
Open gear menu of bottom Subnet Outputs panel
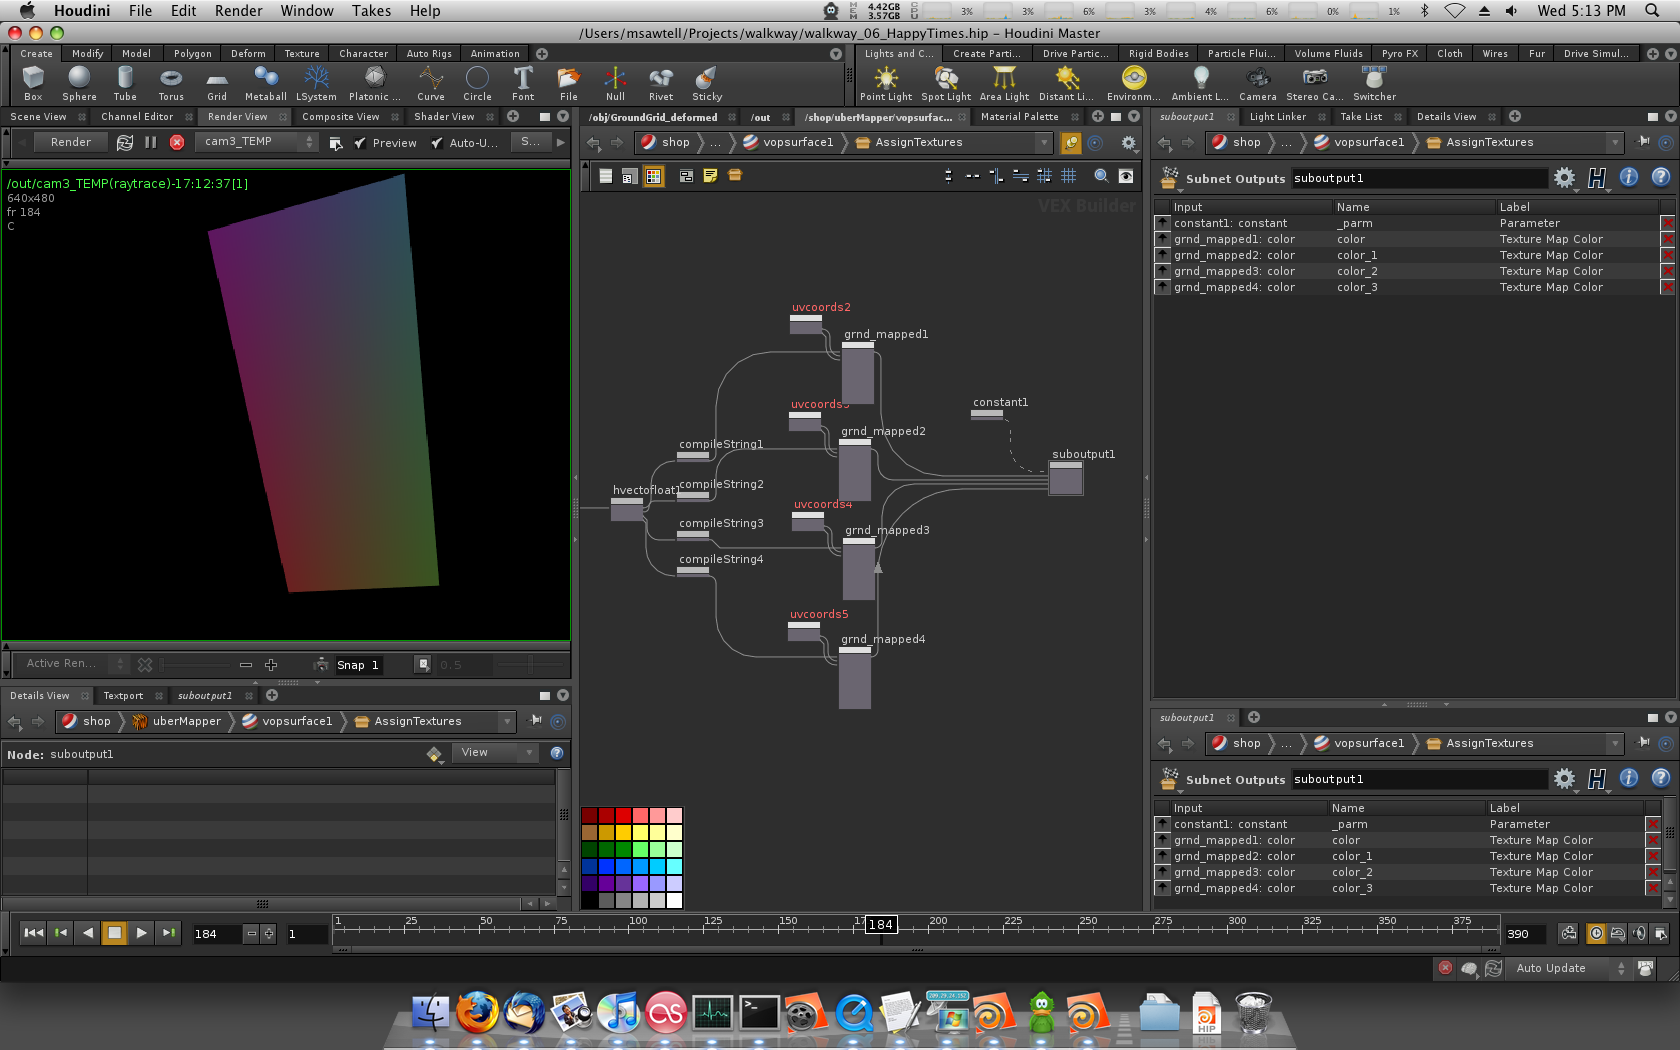(1565, 779)
